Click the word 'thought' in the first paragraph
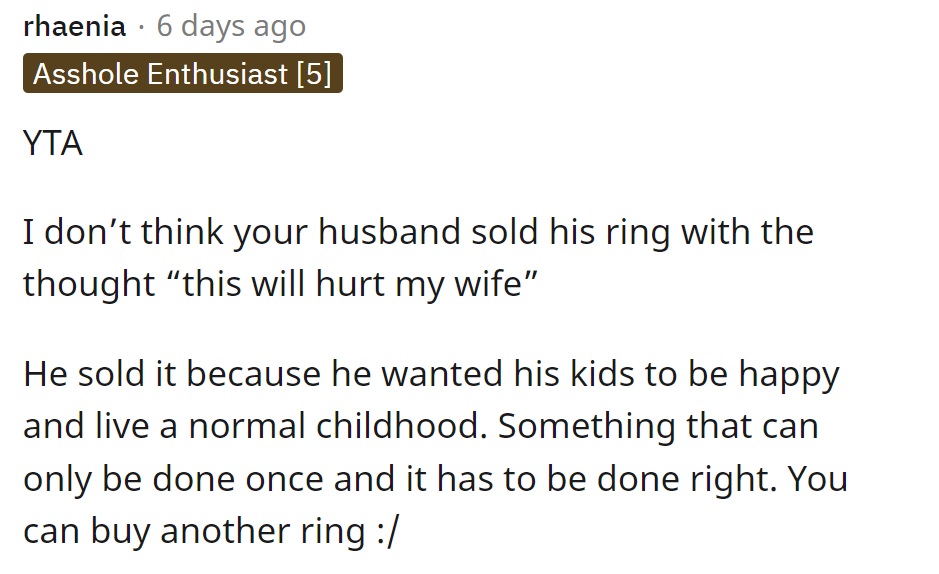Screen dimensions: 939x574 [x=89, y=284]
